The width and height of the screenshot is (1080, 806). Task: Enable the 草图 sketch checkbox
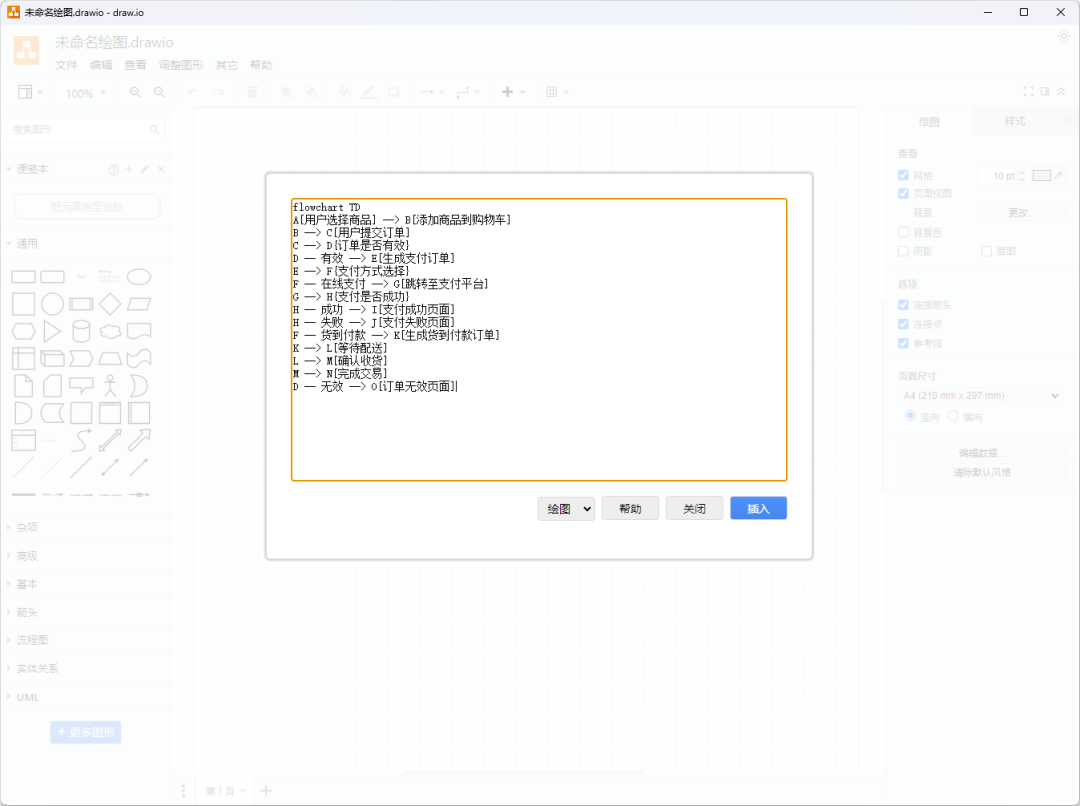[x=986, y=251]
